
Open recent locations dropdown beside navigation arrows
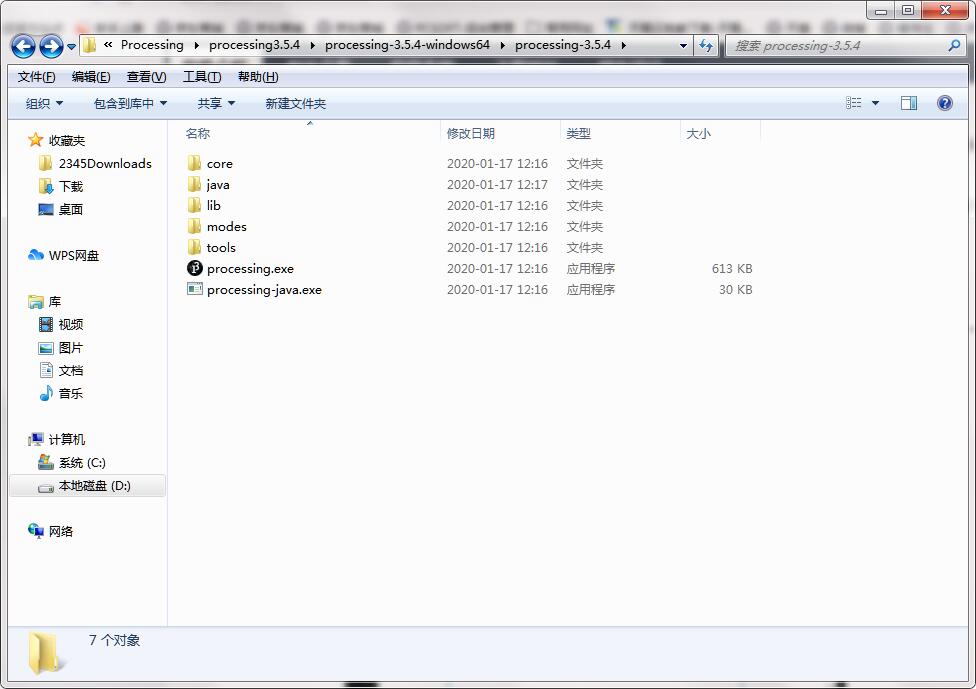[x=71, y=47]
